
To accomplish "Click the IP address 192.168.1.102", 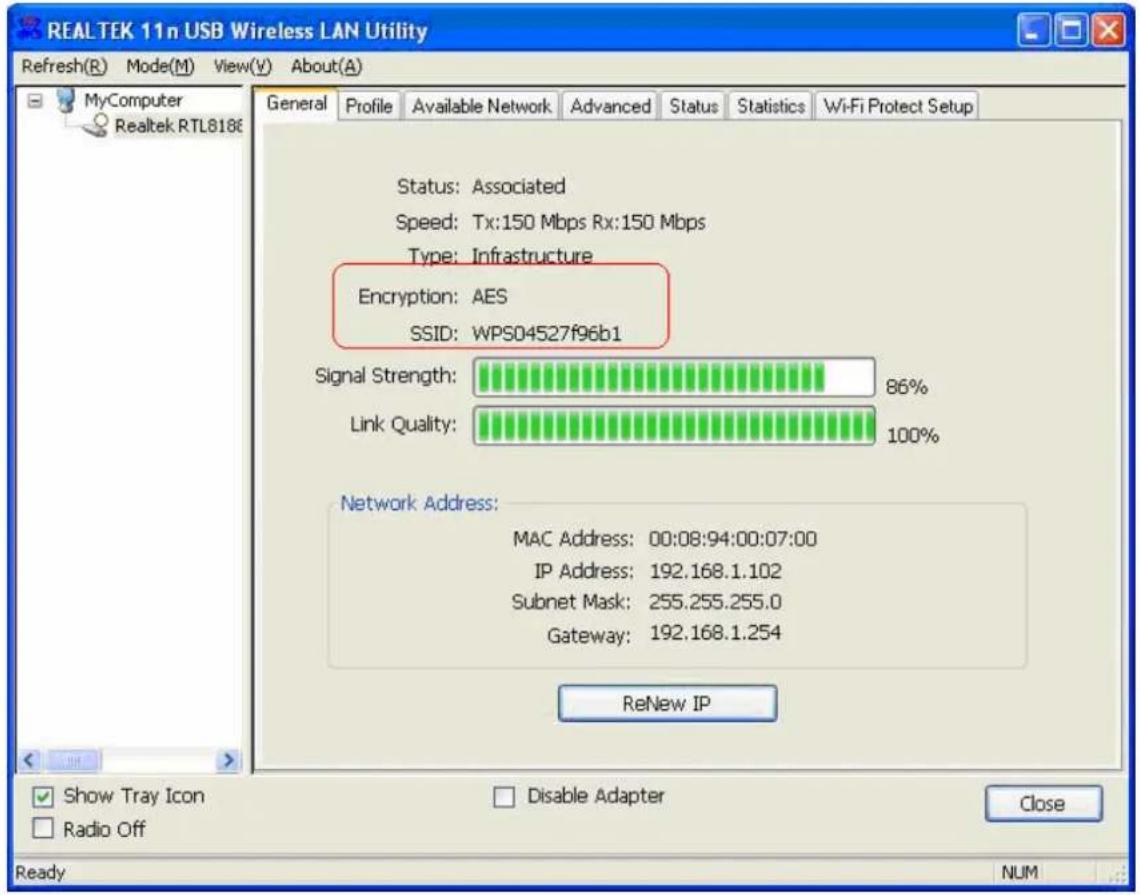I will pyautogui.click(x=715, y=571).
